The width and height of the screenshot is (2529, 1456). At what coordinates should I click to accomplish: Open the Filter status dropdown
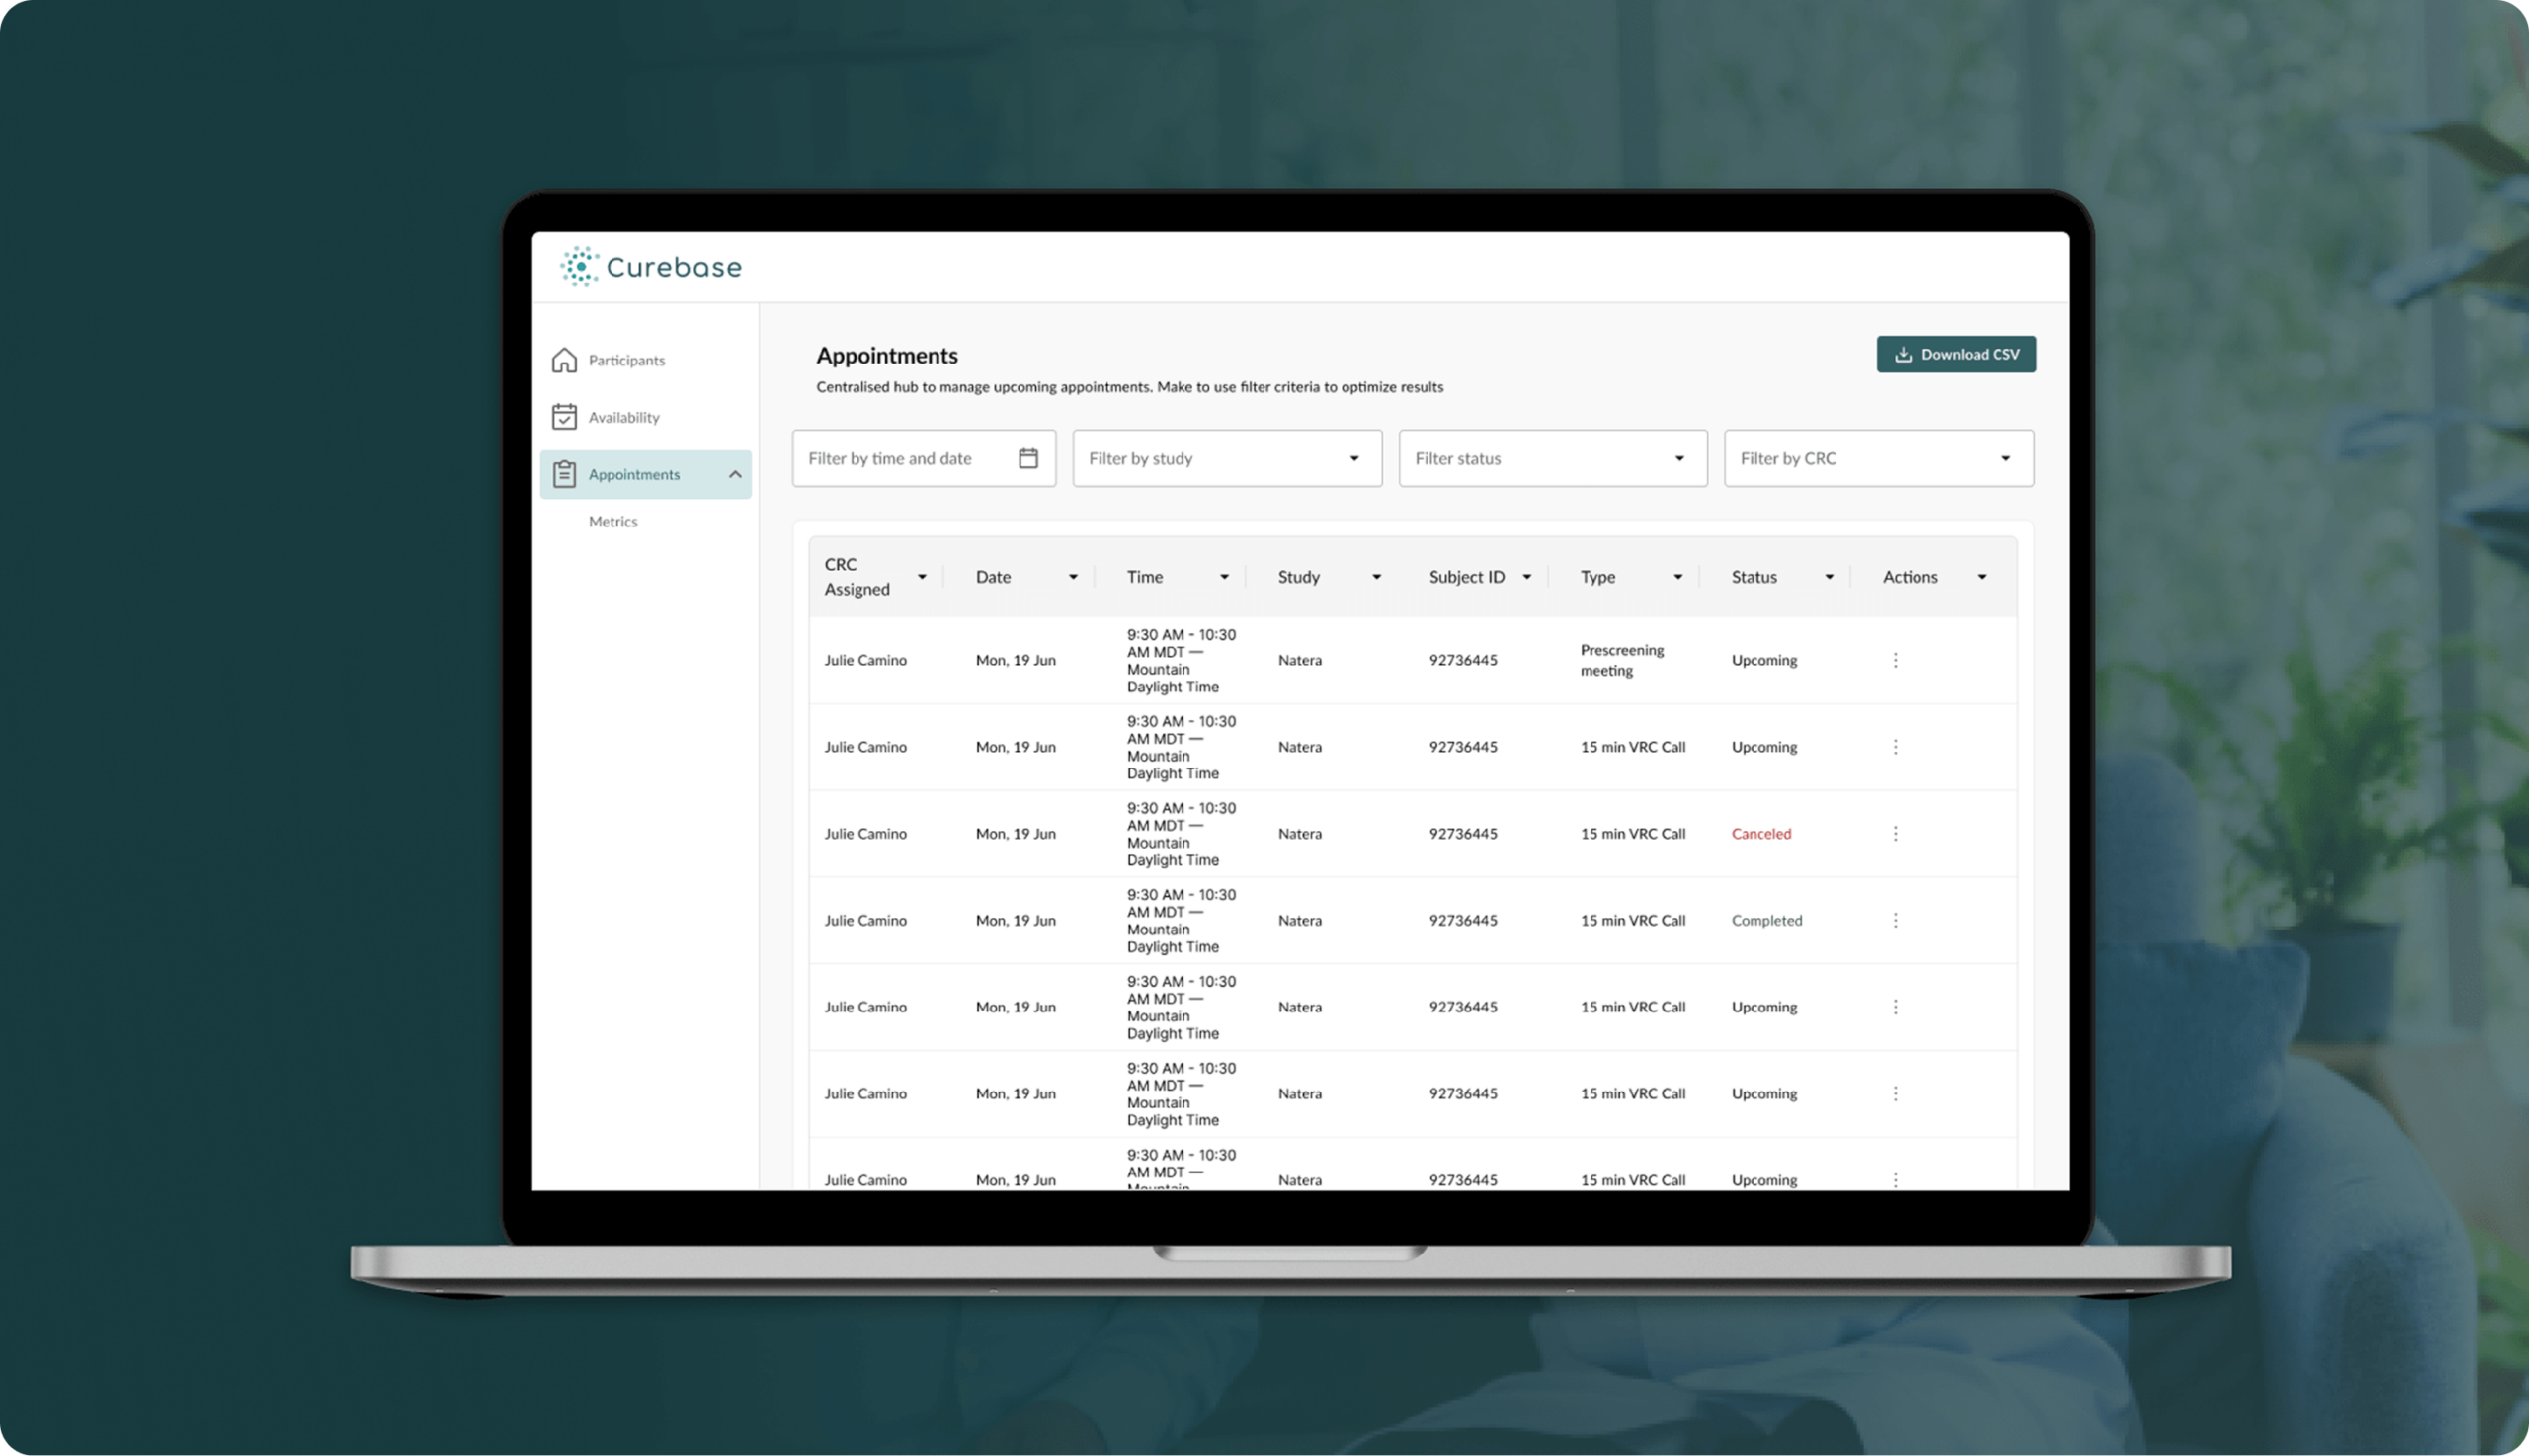pos(1552,458)
